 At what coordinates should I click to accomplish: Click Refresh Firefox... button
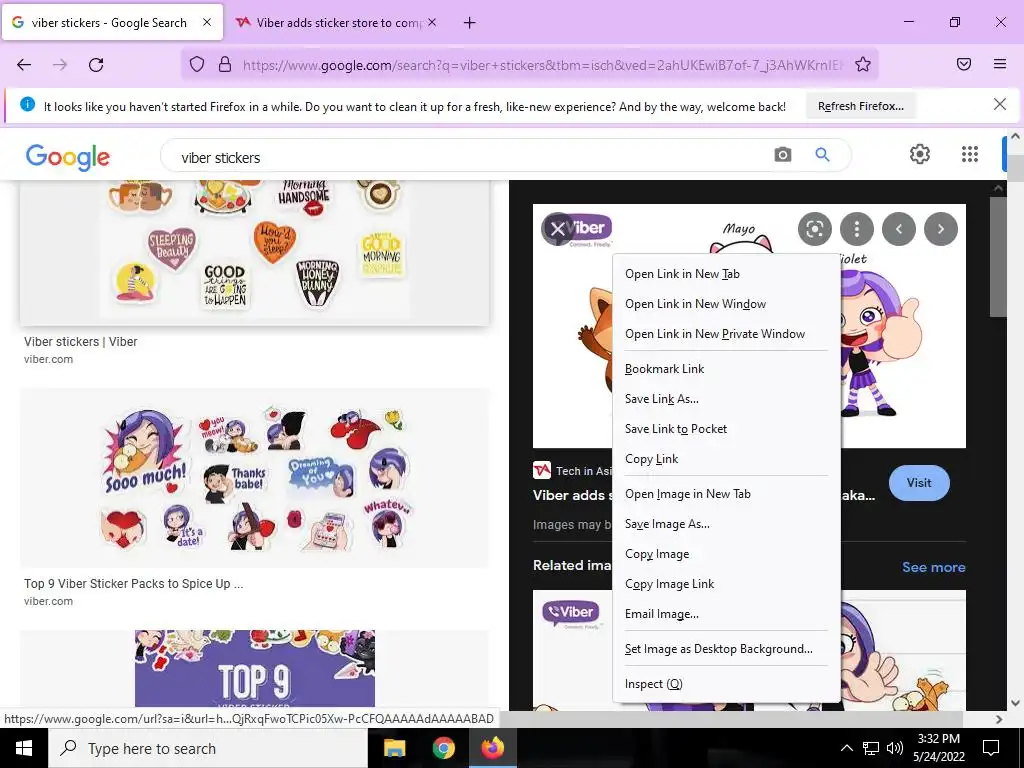click(861, 106)
